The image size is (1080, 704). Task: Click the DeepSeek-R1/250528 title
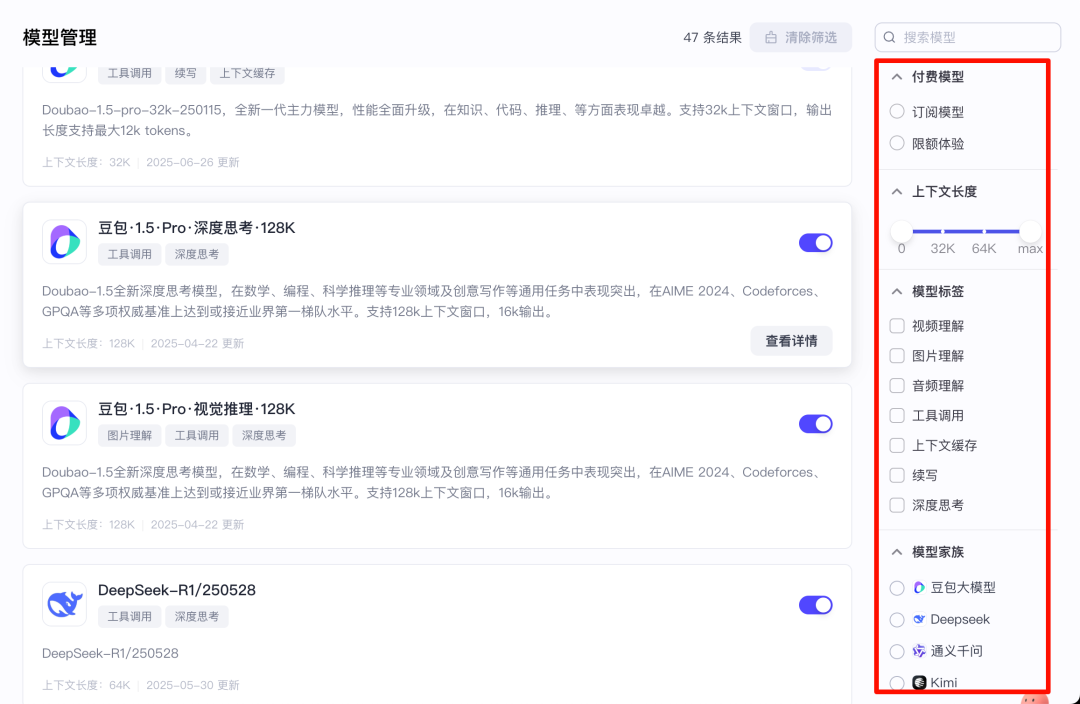[x=177, y=590]
